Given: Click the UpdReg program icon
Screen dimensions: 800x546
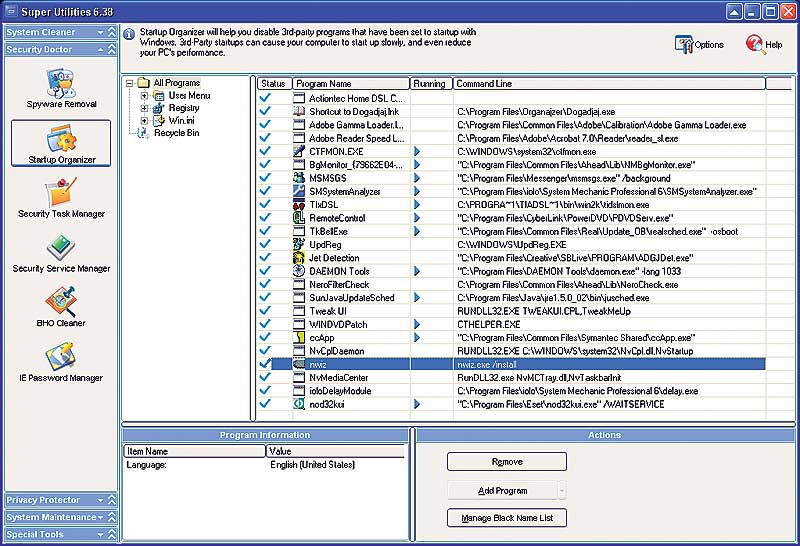Looking at the screenshot, I should point(299,244).
